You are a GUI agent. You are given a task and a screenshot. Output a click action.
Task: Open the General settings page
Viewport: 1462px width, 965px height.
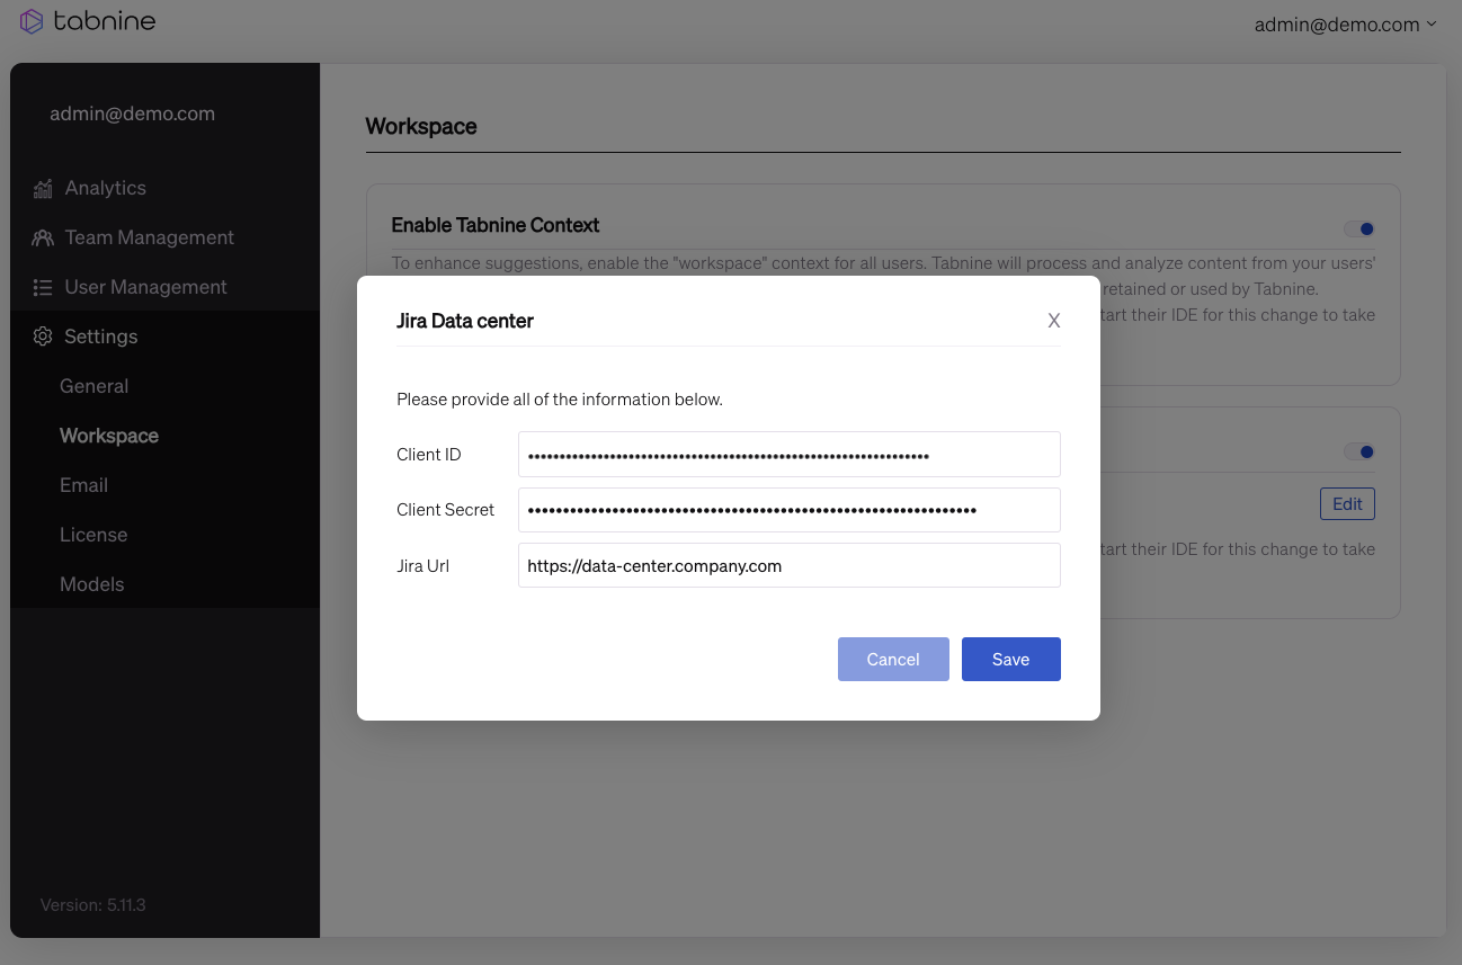click(x=94, y=386)
